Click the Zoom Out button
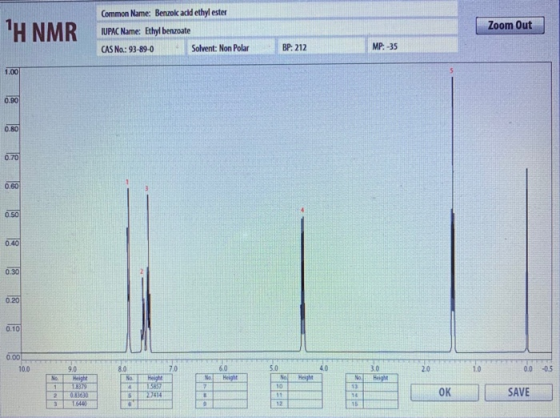Screen dimensions: 560x418 [510, 25]
